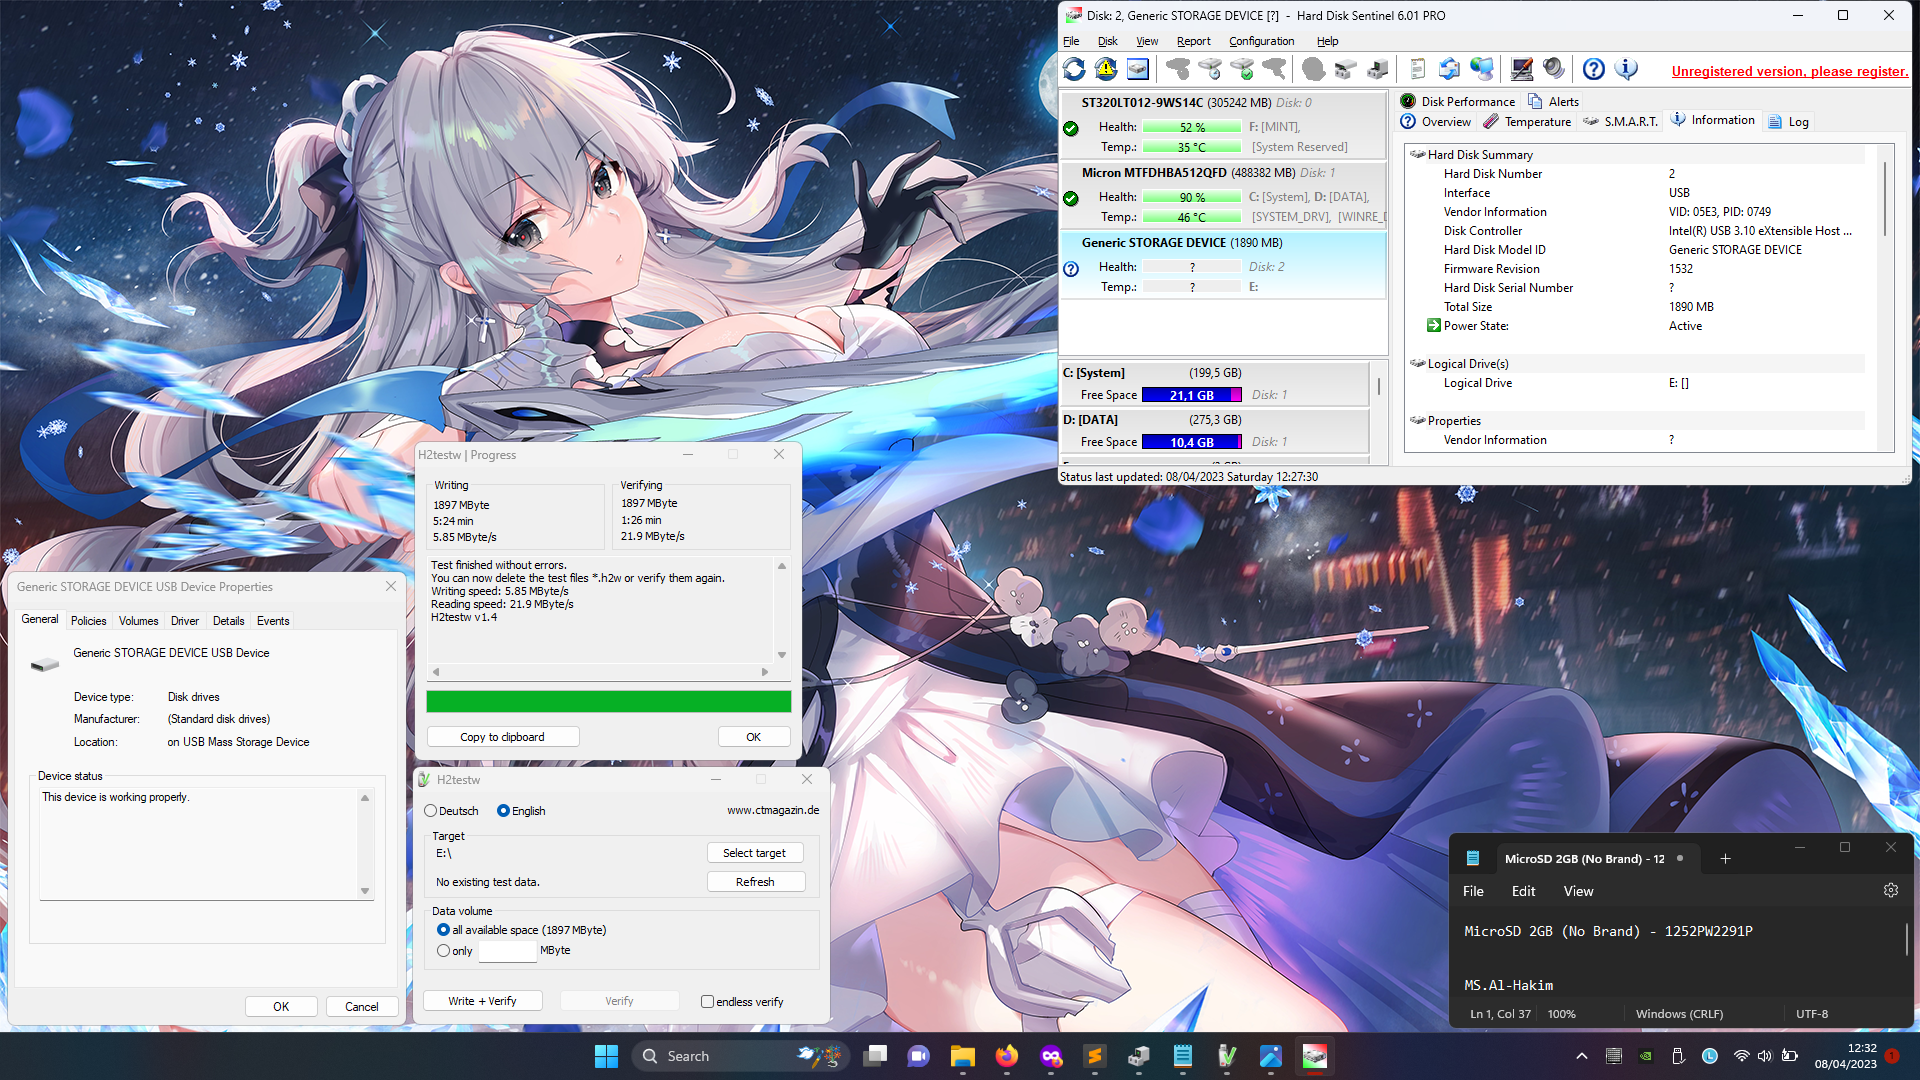Select Micron MTFDHBA512QFD disk in list
The width and height of the screenshot is (1920, 1080).
1223,195
